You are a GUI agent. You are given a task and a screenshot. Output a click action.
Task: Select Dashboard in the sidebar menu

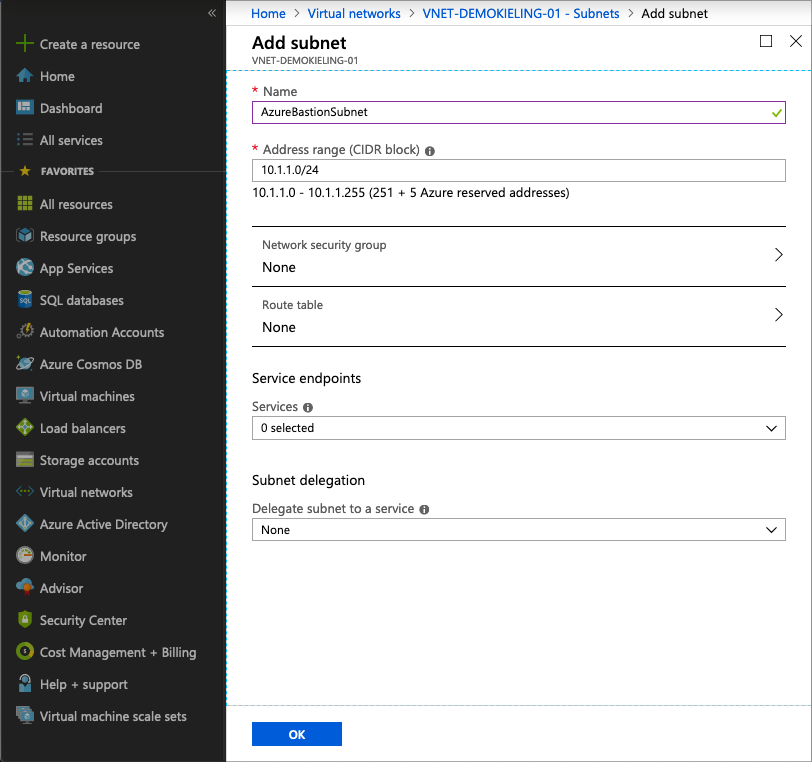(x=71, y=108)
